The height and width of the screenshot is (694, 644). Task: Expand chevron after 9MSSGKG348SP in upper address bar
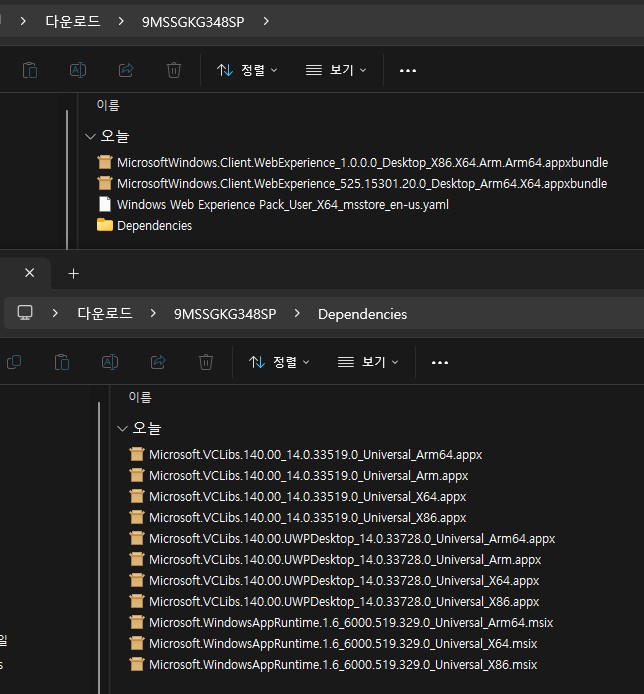pos(266,21)
